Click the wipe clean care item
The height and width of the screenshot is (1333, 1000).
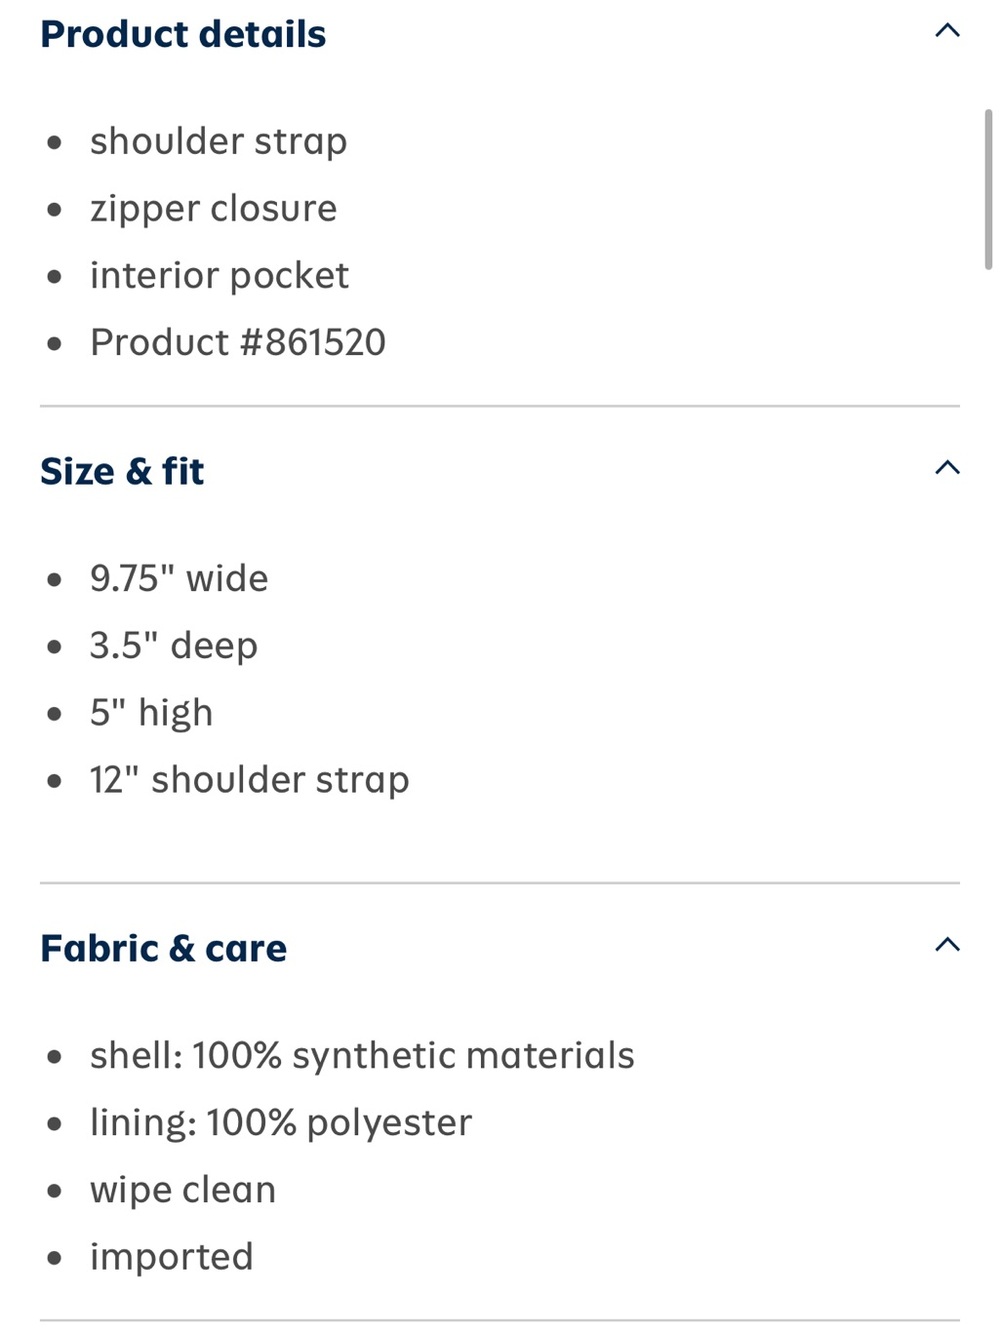183,1189
